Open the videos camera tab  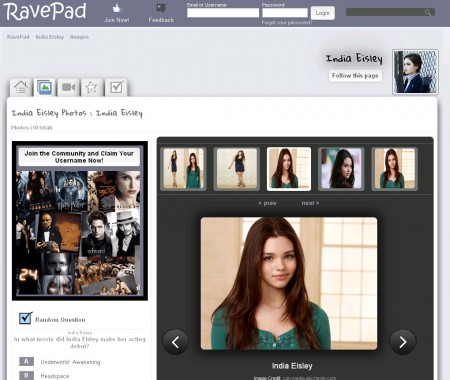(x=69, y=88)
